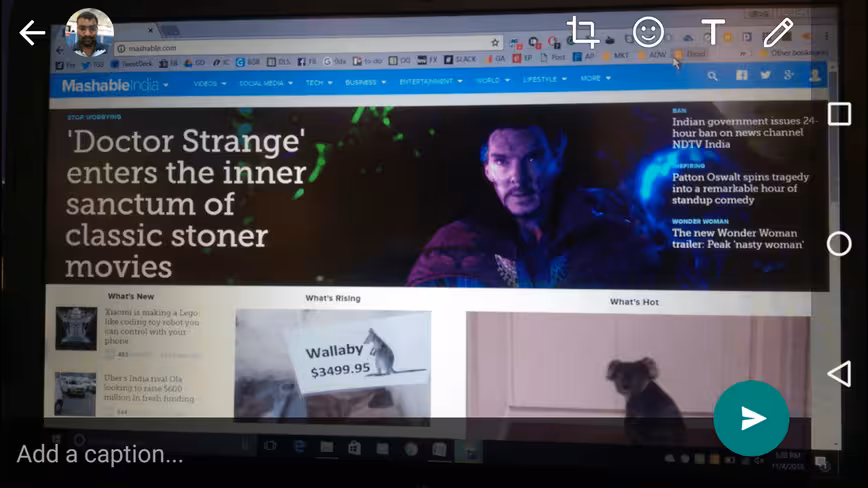Expand WORLD menu in photographed page
The image size is (868, 488).
[492, 80]
